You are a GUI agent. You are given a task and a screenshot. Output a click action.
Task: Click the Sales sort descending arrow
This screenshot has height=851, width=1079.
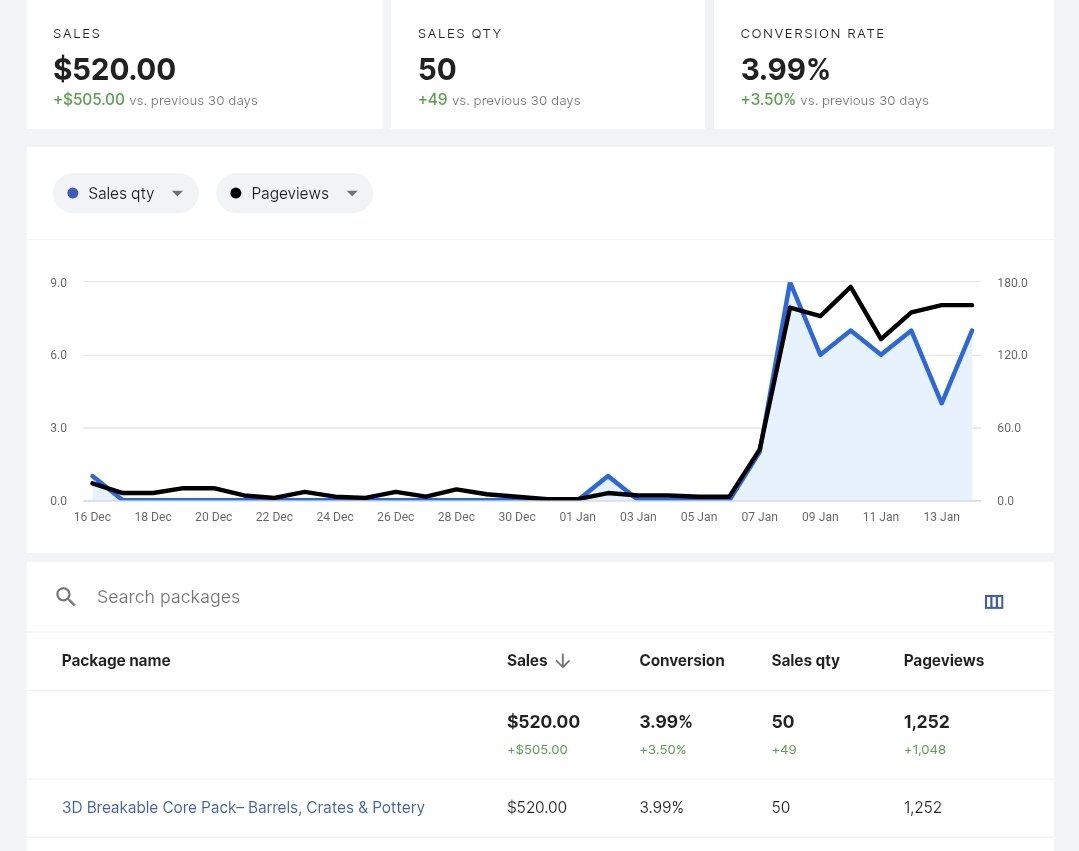tap(563, 661)
